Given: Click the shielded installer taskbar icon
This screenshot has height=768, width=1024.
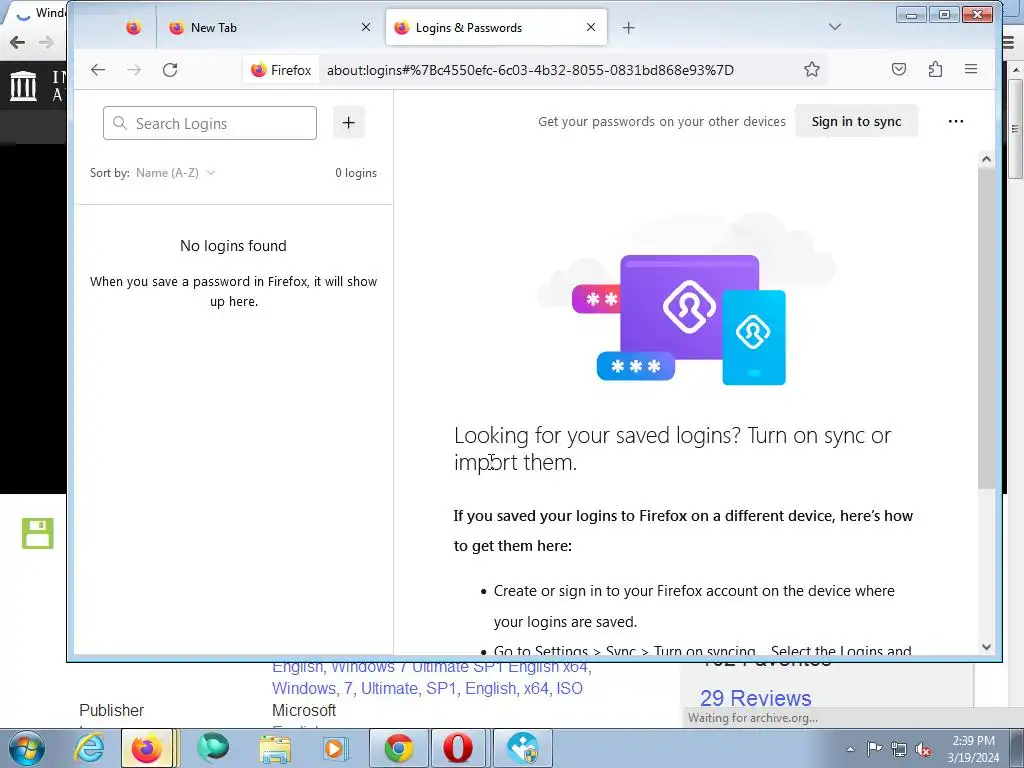Looking at the screenshot, I should 522,748.
